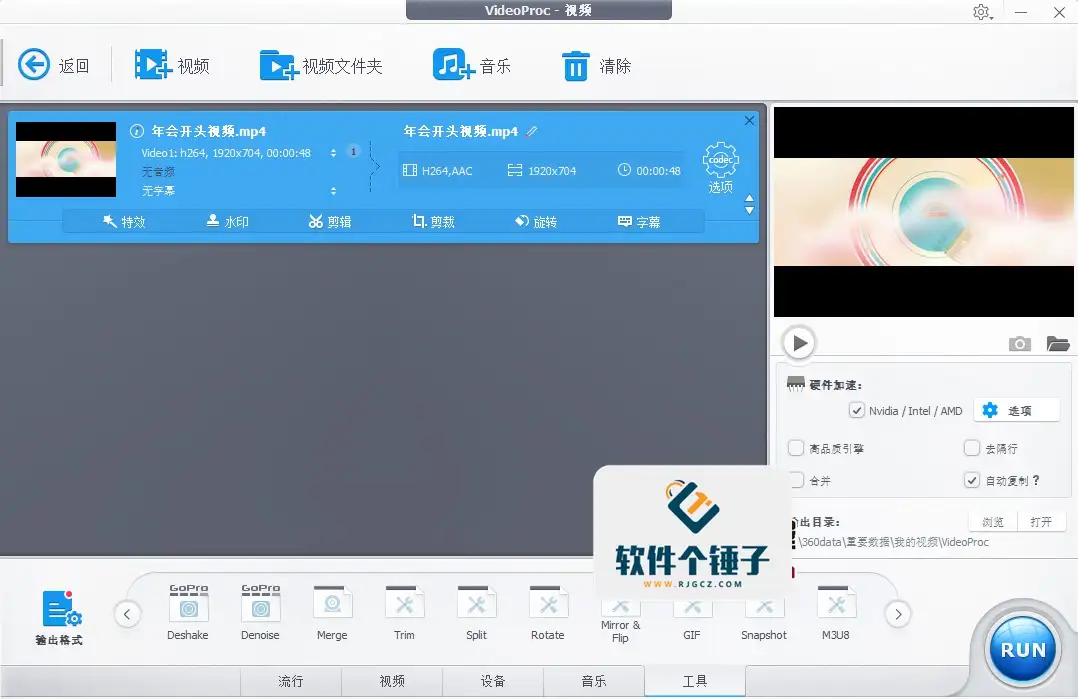Screen dimensions: 1078x699
Task: Click 浏览 to browse the output directory
Action: 991,520
